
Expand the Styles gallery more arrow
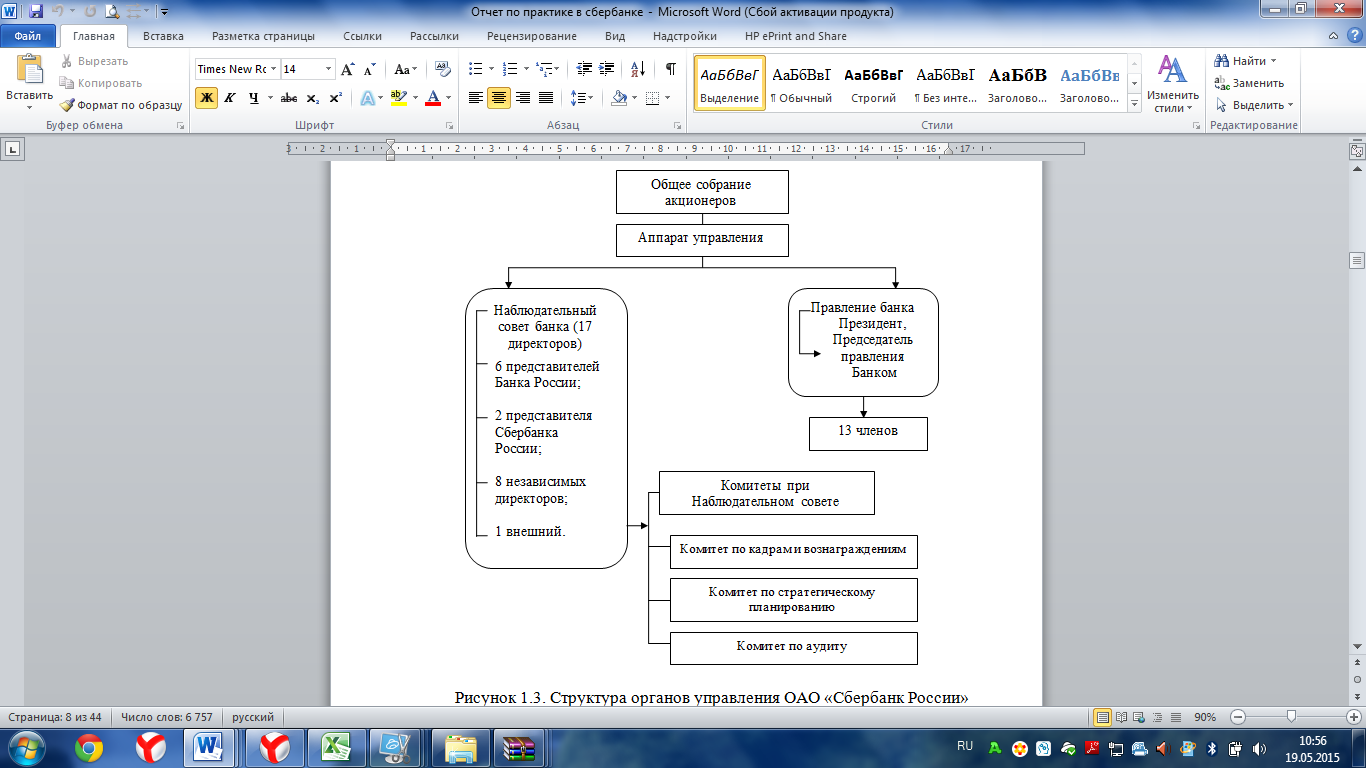pos(1134,104)
